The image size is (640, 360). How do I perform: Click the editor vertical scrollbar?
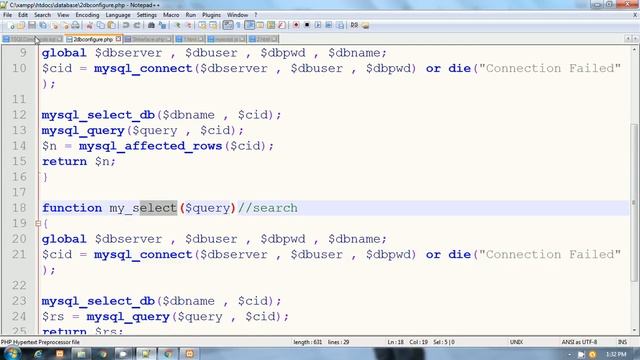tap(634, 190)
